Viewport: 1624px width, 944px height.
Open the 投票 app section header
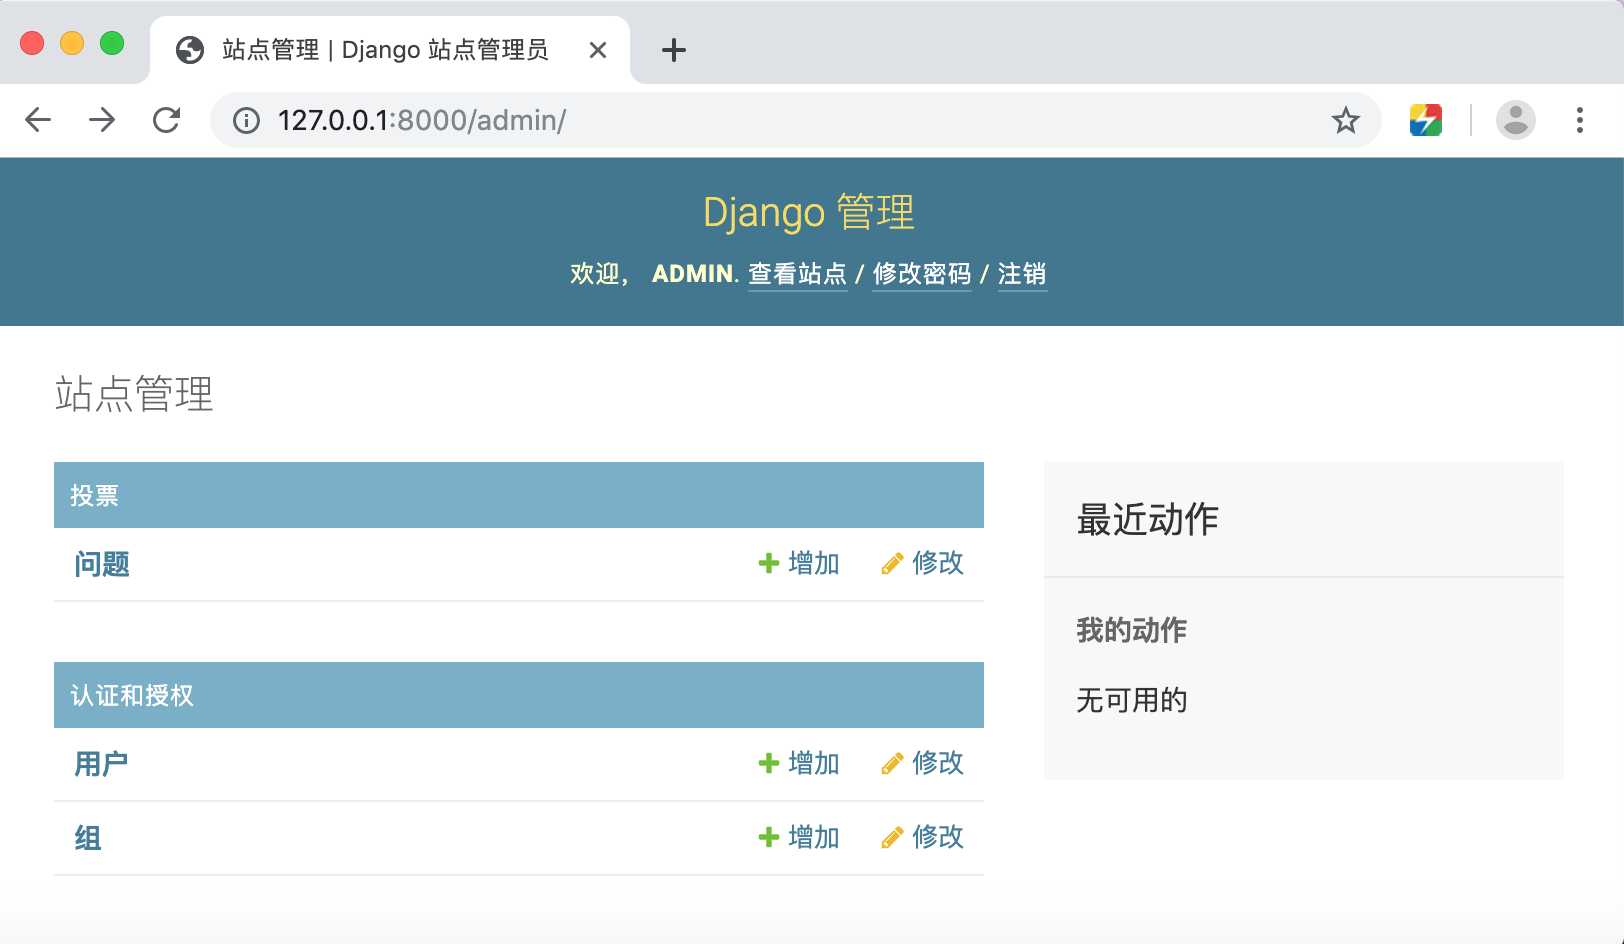pos(94,496)
